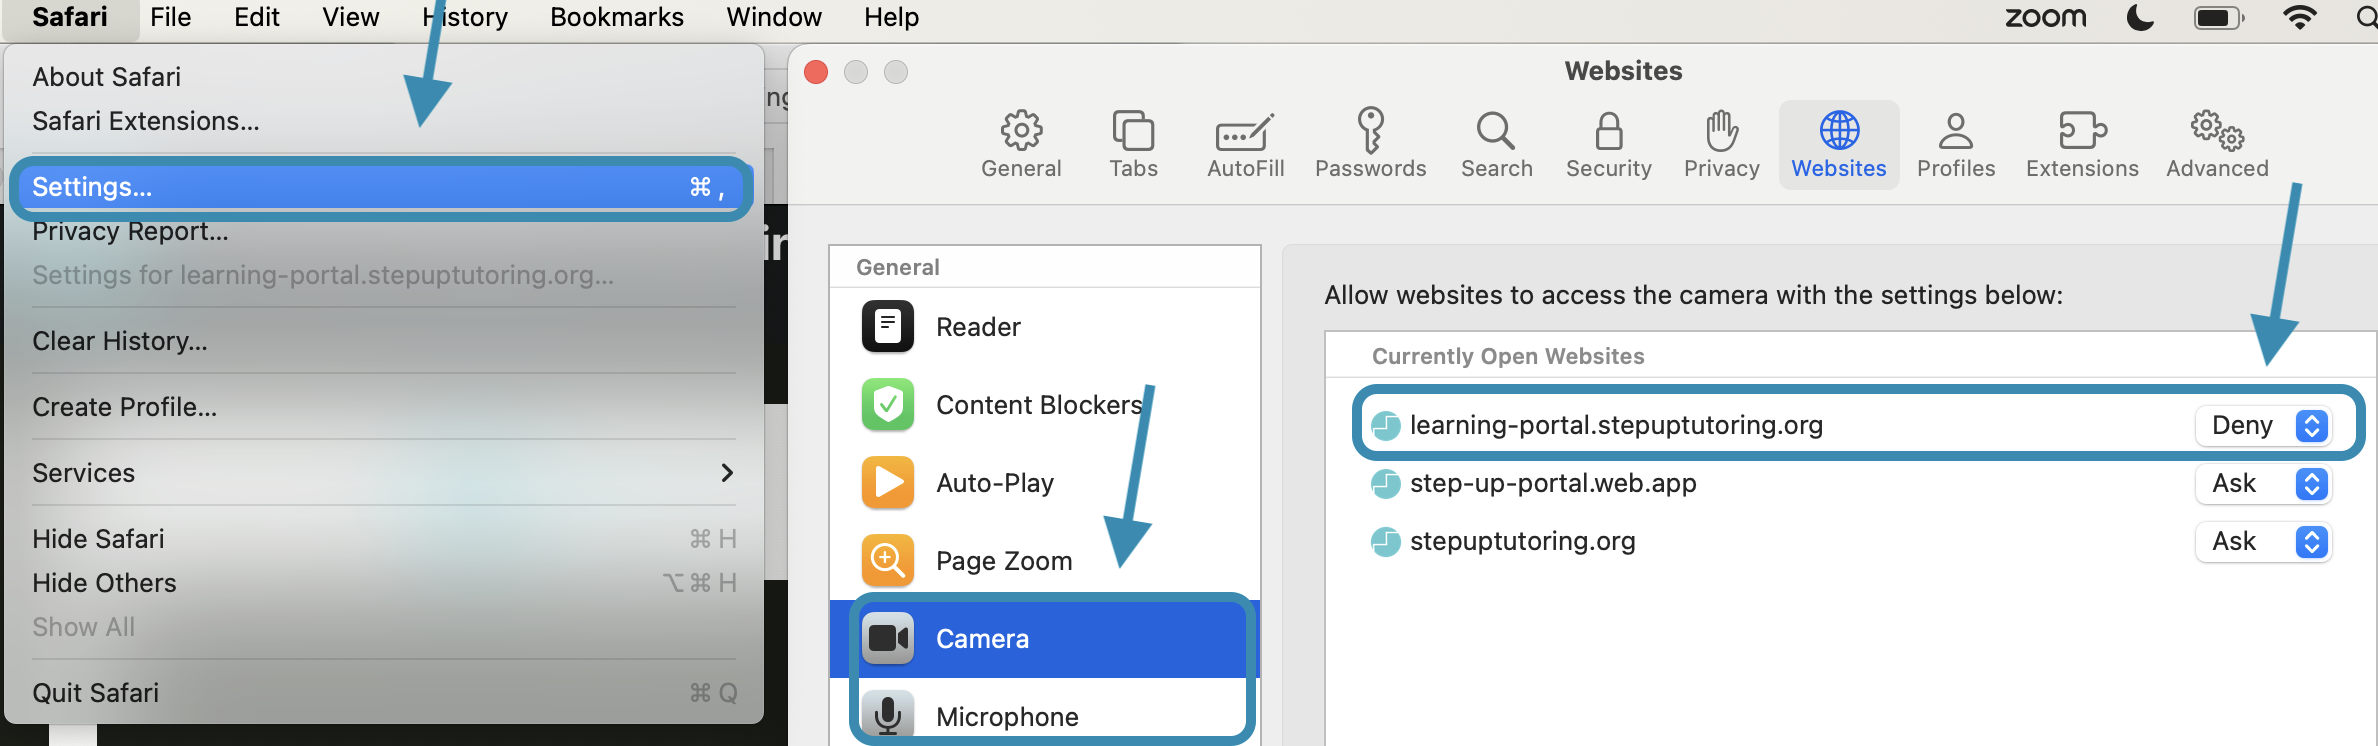Choose Quit Safari menu item
Image resolution: width=2378 pixels, height=746 pixels.
click(x=384, y=693)
